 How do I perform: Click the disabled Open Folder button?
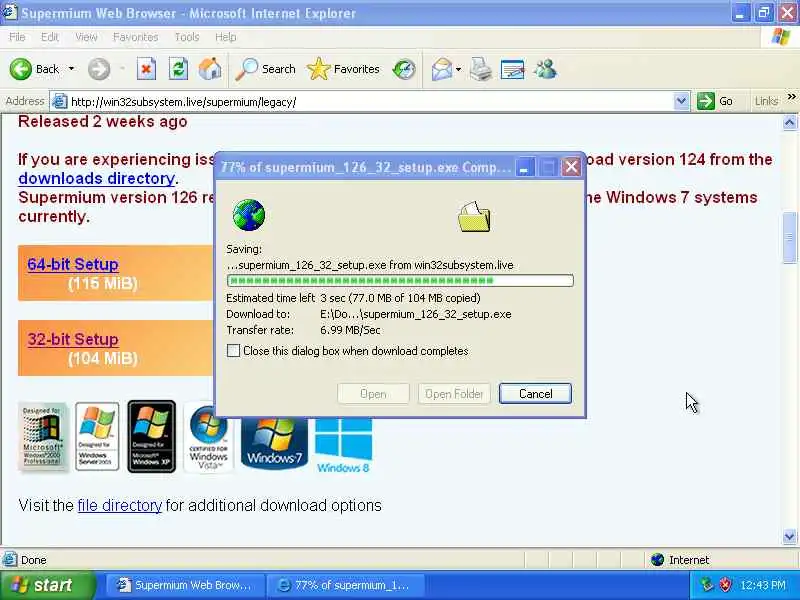coord(454,393)
